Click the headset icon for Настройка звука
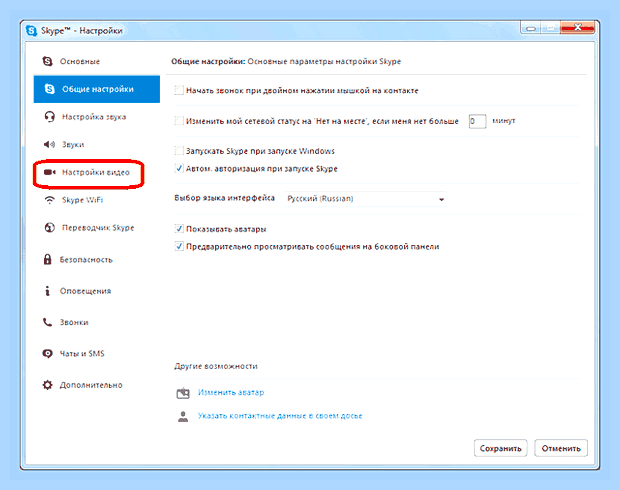The height and width of the screenshot is (490, 620). 49,117
